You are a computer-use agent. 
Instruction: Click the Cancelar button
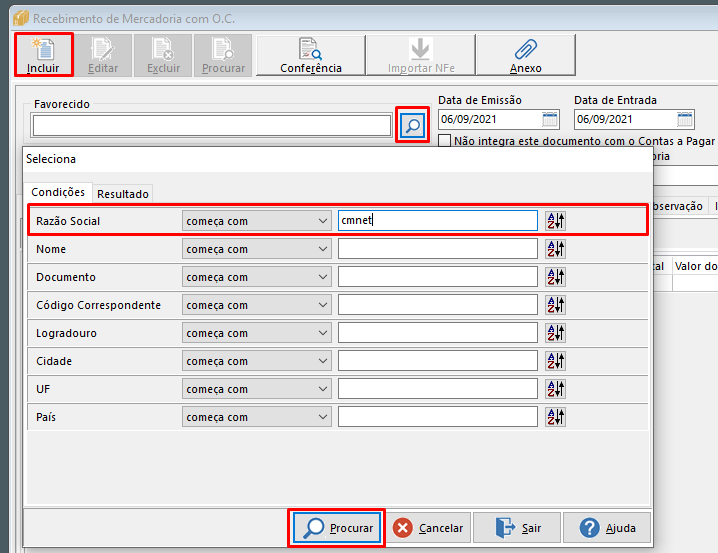(x=429, y=528)
